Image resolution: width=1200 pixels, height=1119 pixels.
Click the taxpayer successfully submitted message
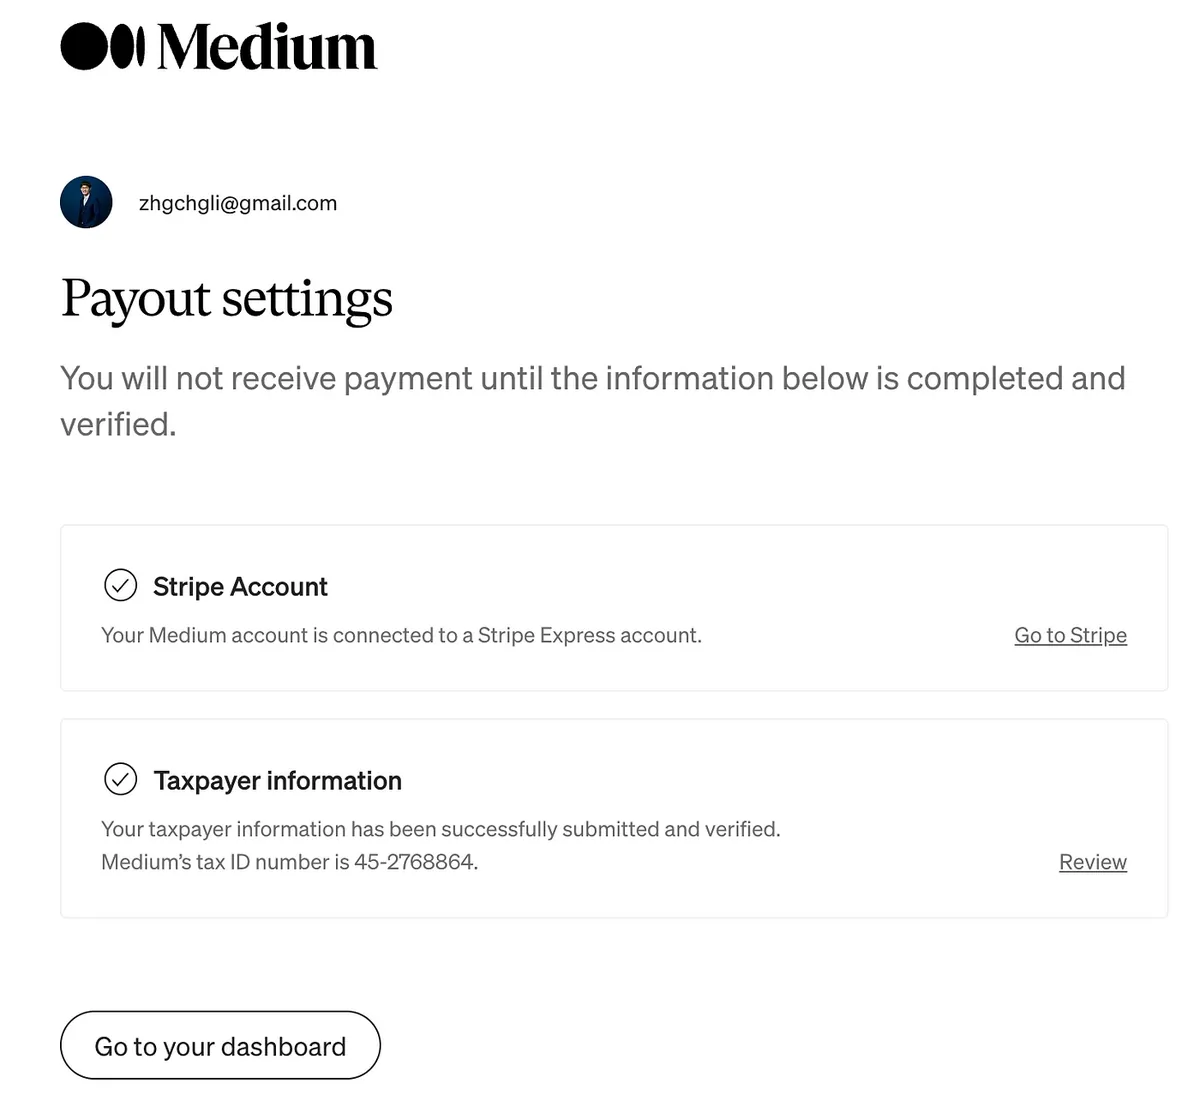pos(440,829)
